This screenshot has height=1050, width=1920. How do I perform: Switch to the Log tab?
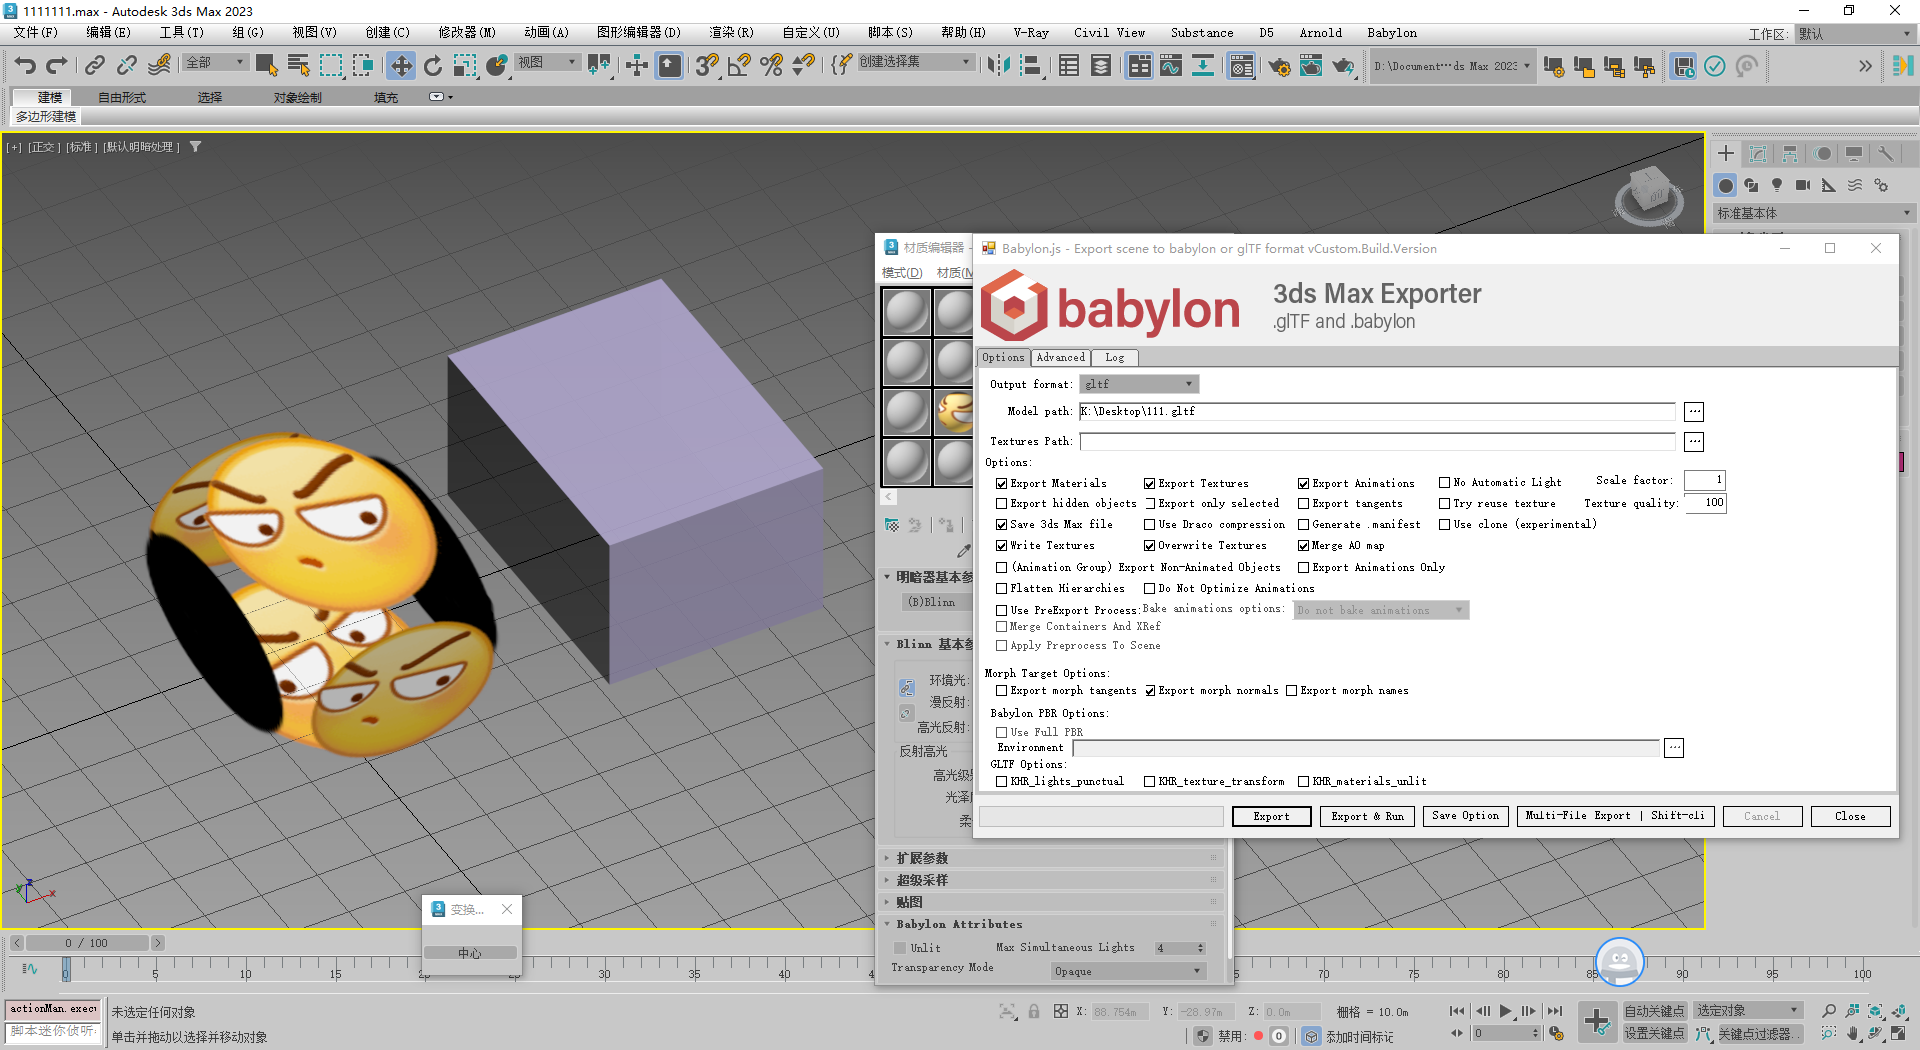[1115, 358]
